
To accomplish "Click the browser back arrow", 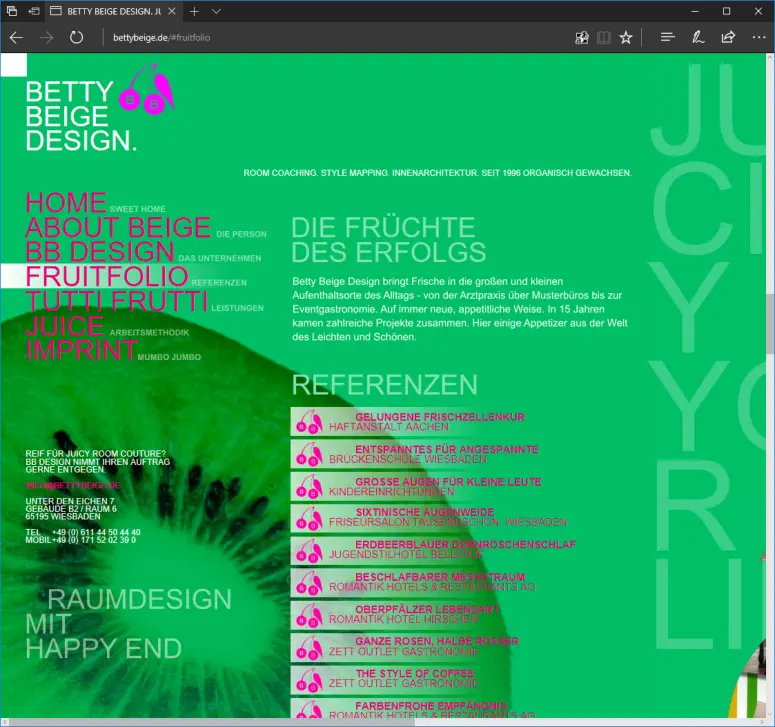I will click(16, 38).
